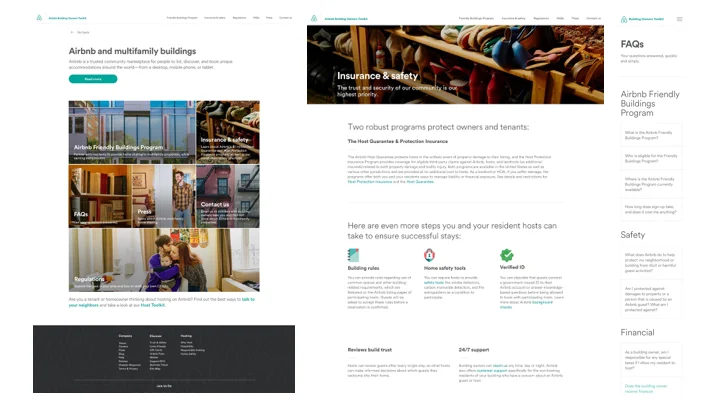Screen dimensions: 720x405
Task: Click the Host Protection Insurance link
Action: tap(370, 182)
